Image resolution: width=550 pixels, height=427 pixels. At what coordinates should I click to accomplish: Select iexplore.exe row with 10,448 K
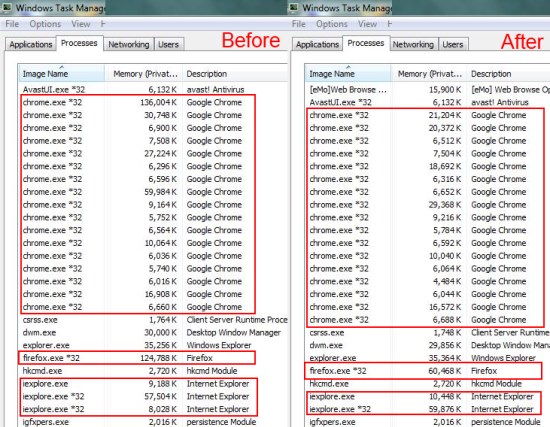tap(427, 396)
